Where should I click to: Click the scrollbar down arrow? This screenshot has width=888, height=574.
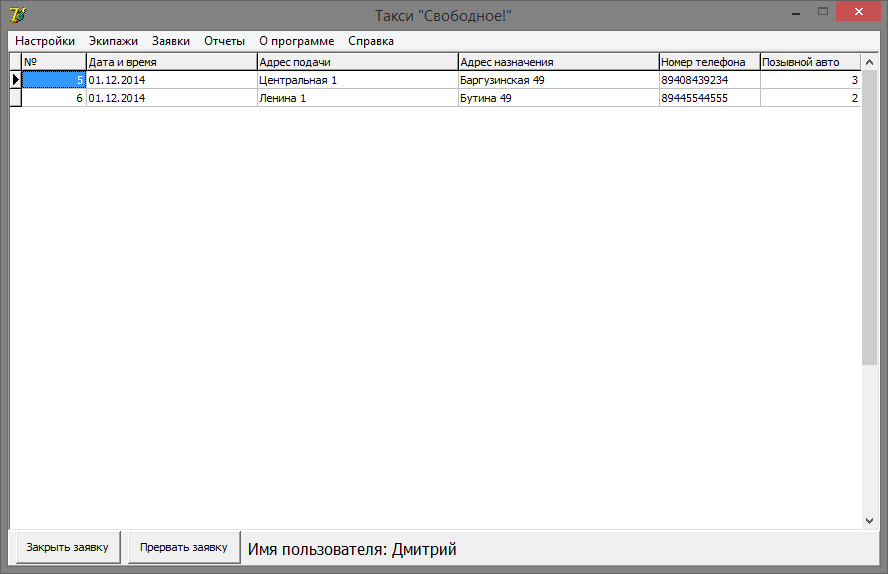point(869,521)
